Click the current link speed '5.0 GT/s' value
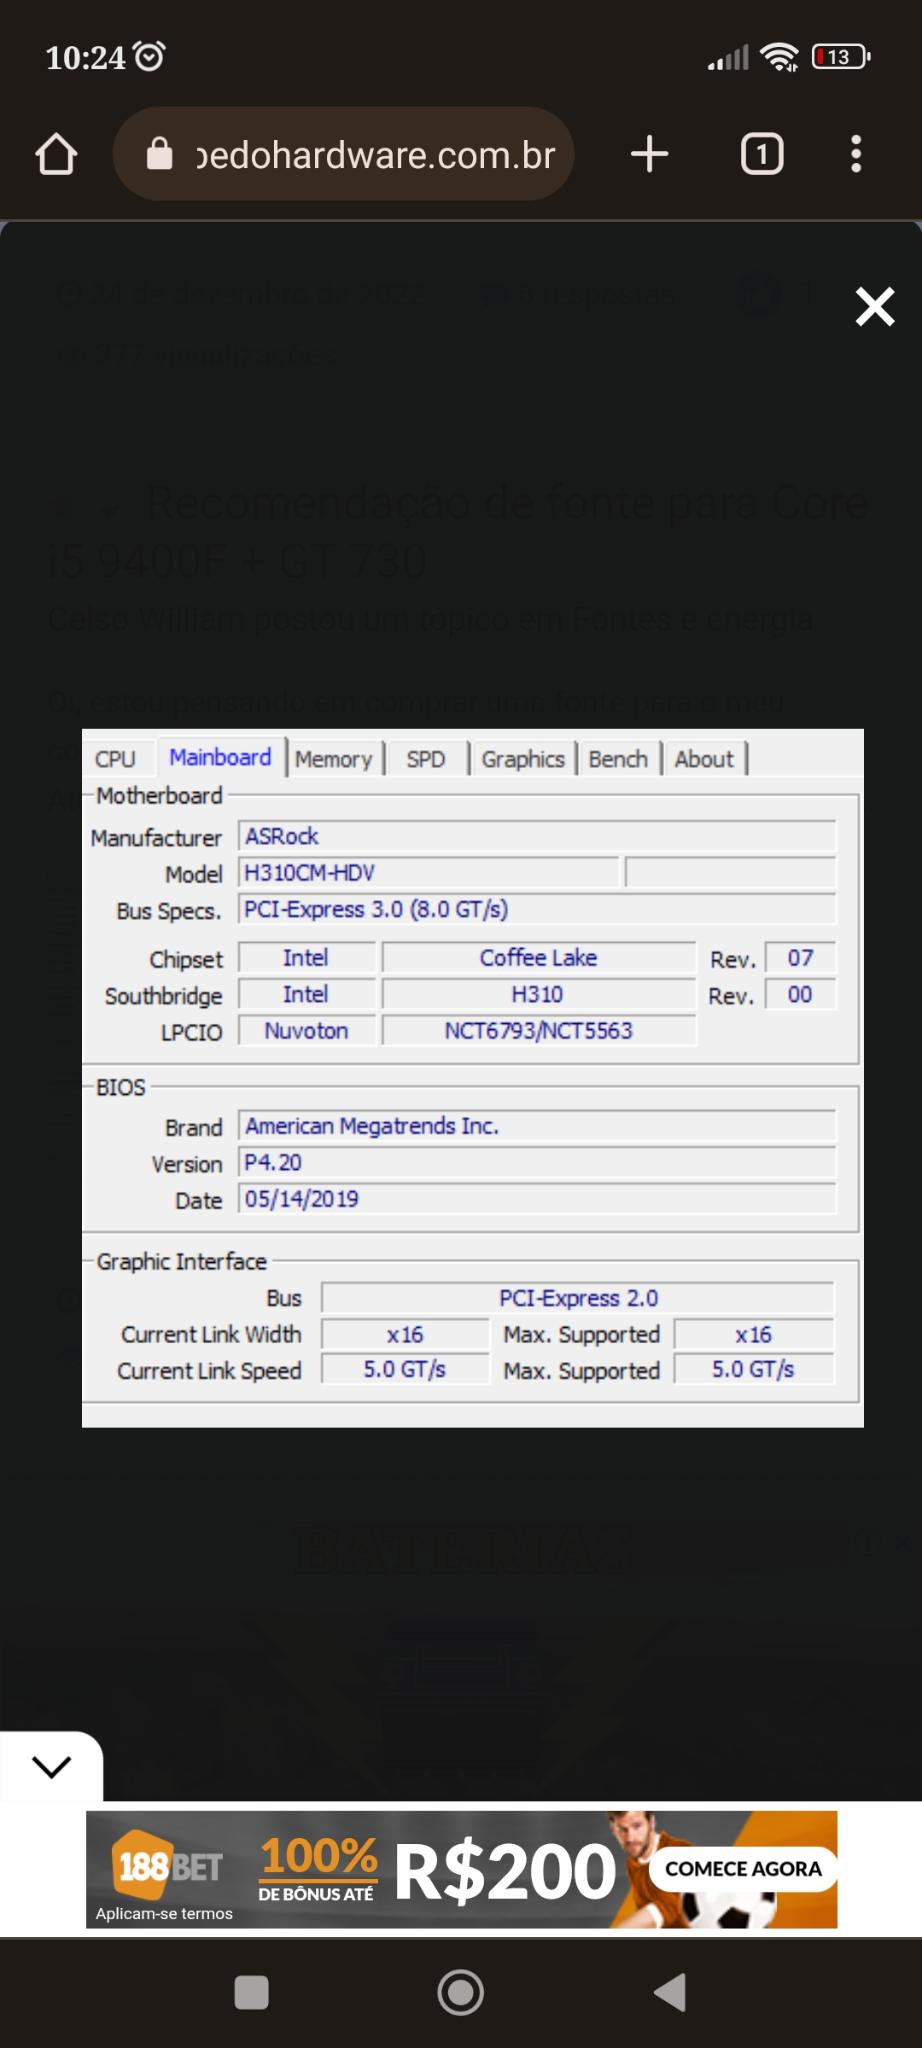This screenshot has height=2048, width=922. [405, 1369]
